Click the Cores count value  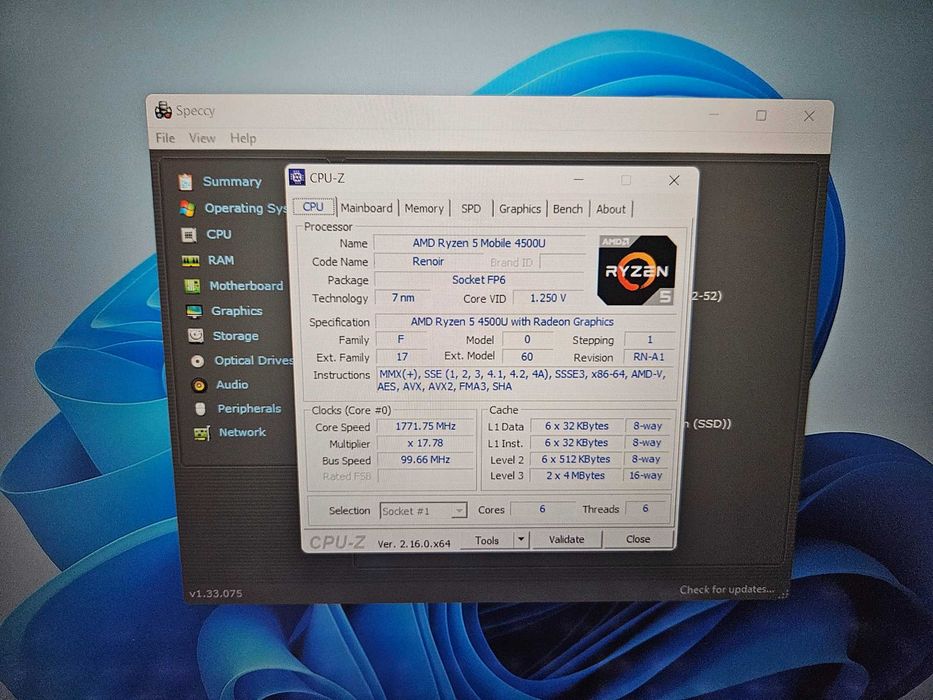point(542,510)
